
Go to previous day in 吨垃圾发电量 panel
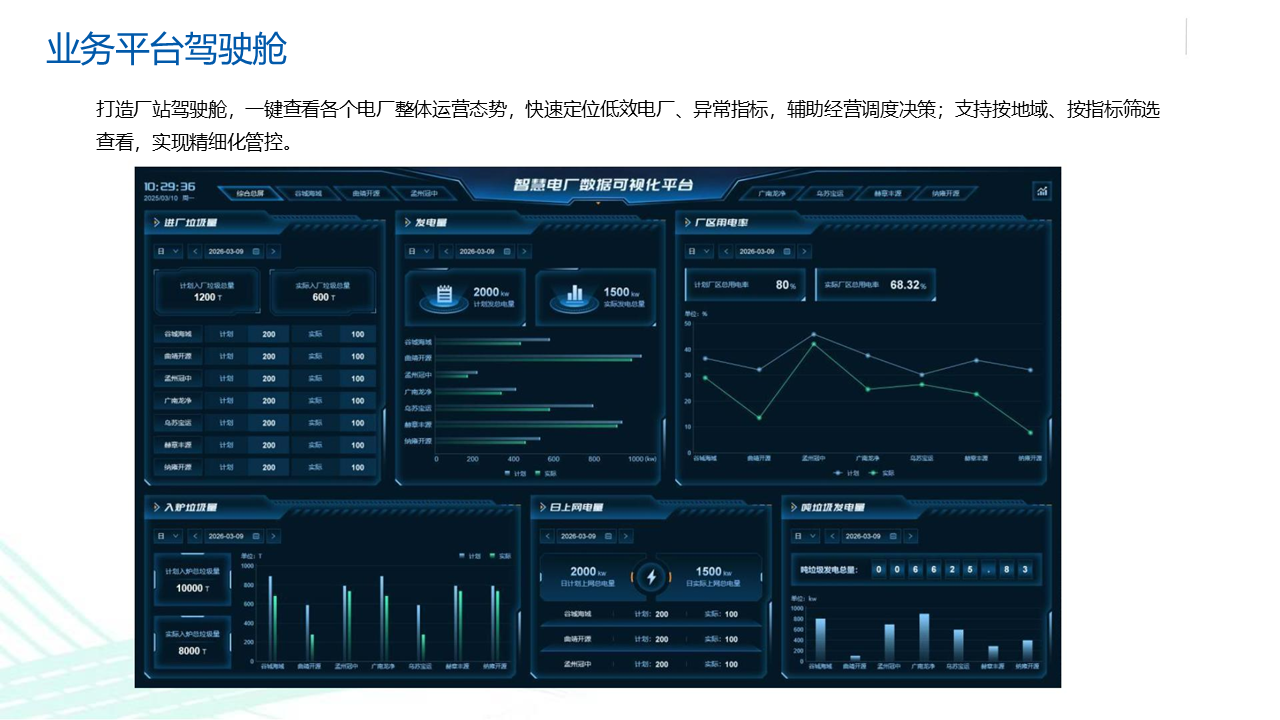point(831,536)
